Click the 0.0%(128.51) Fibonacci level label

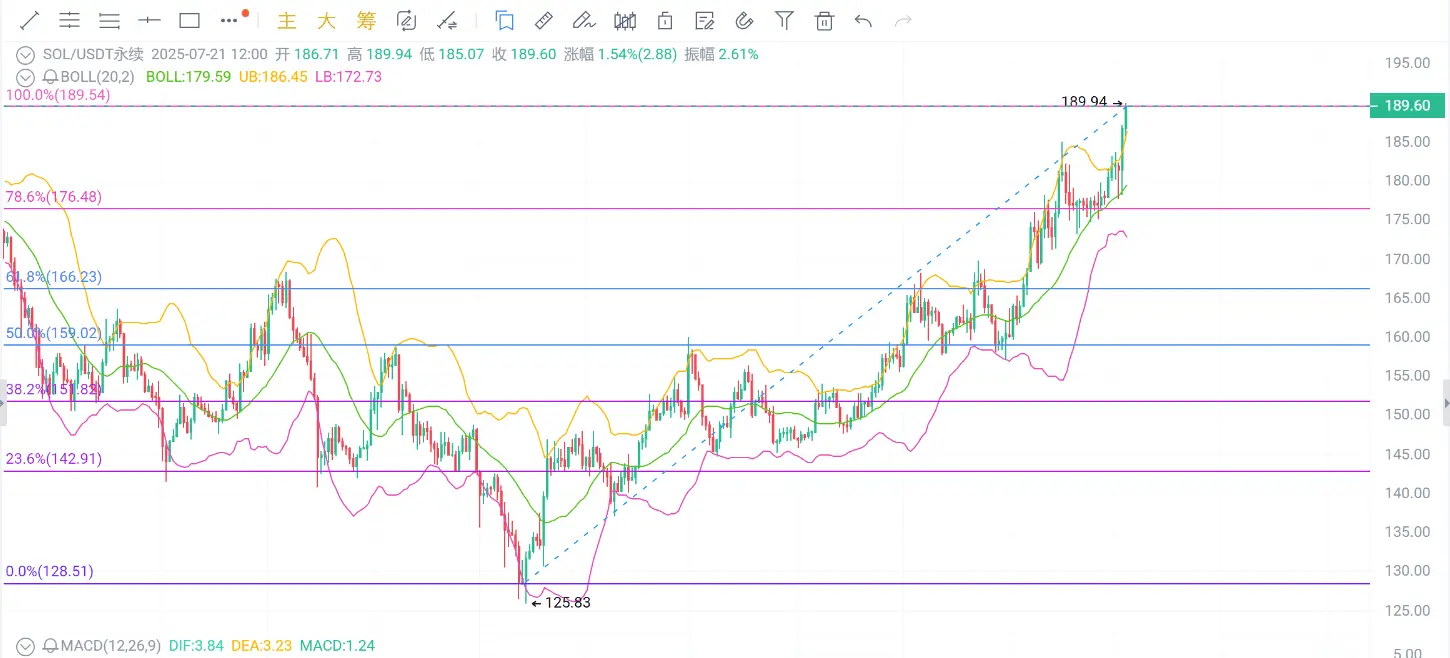pyautogui.click(x=49, y=572)
